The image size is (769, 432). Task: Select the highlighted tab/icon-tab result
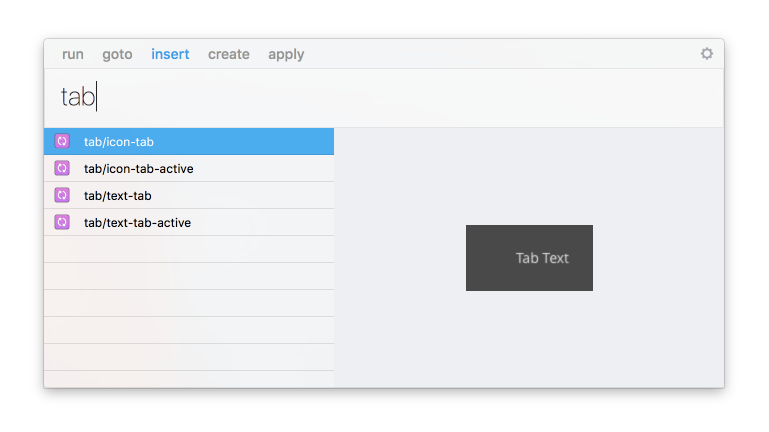(x=190, y=142)
